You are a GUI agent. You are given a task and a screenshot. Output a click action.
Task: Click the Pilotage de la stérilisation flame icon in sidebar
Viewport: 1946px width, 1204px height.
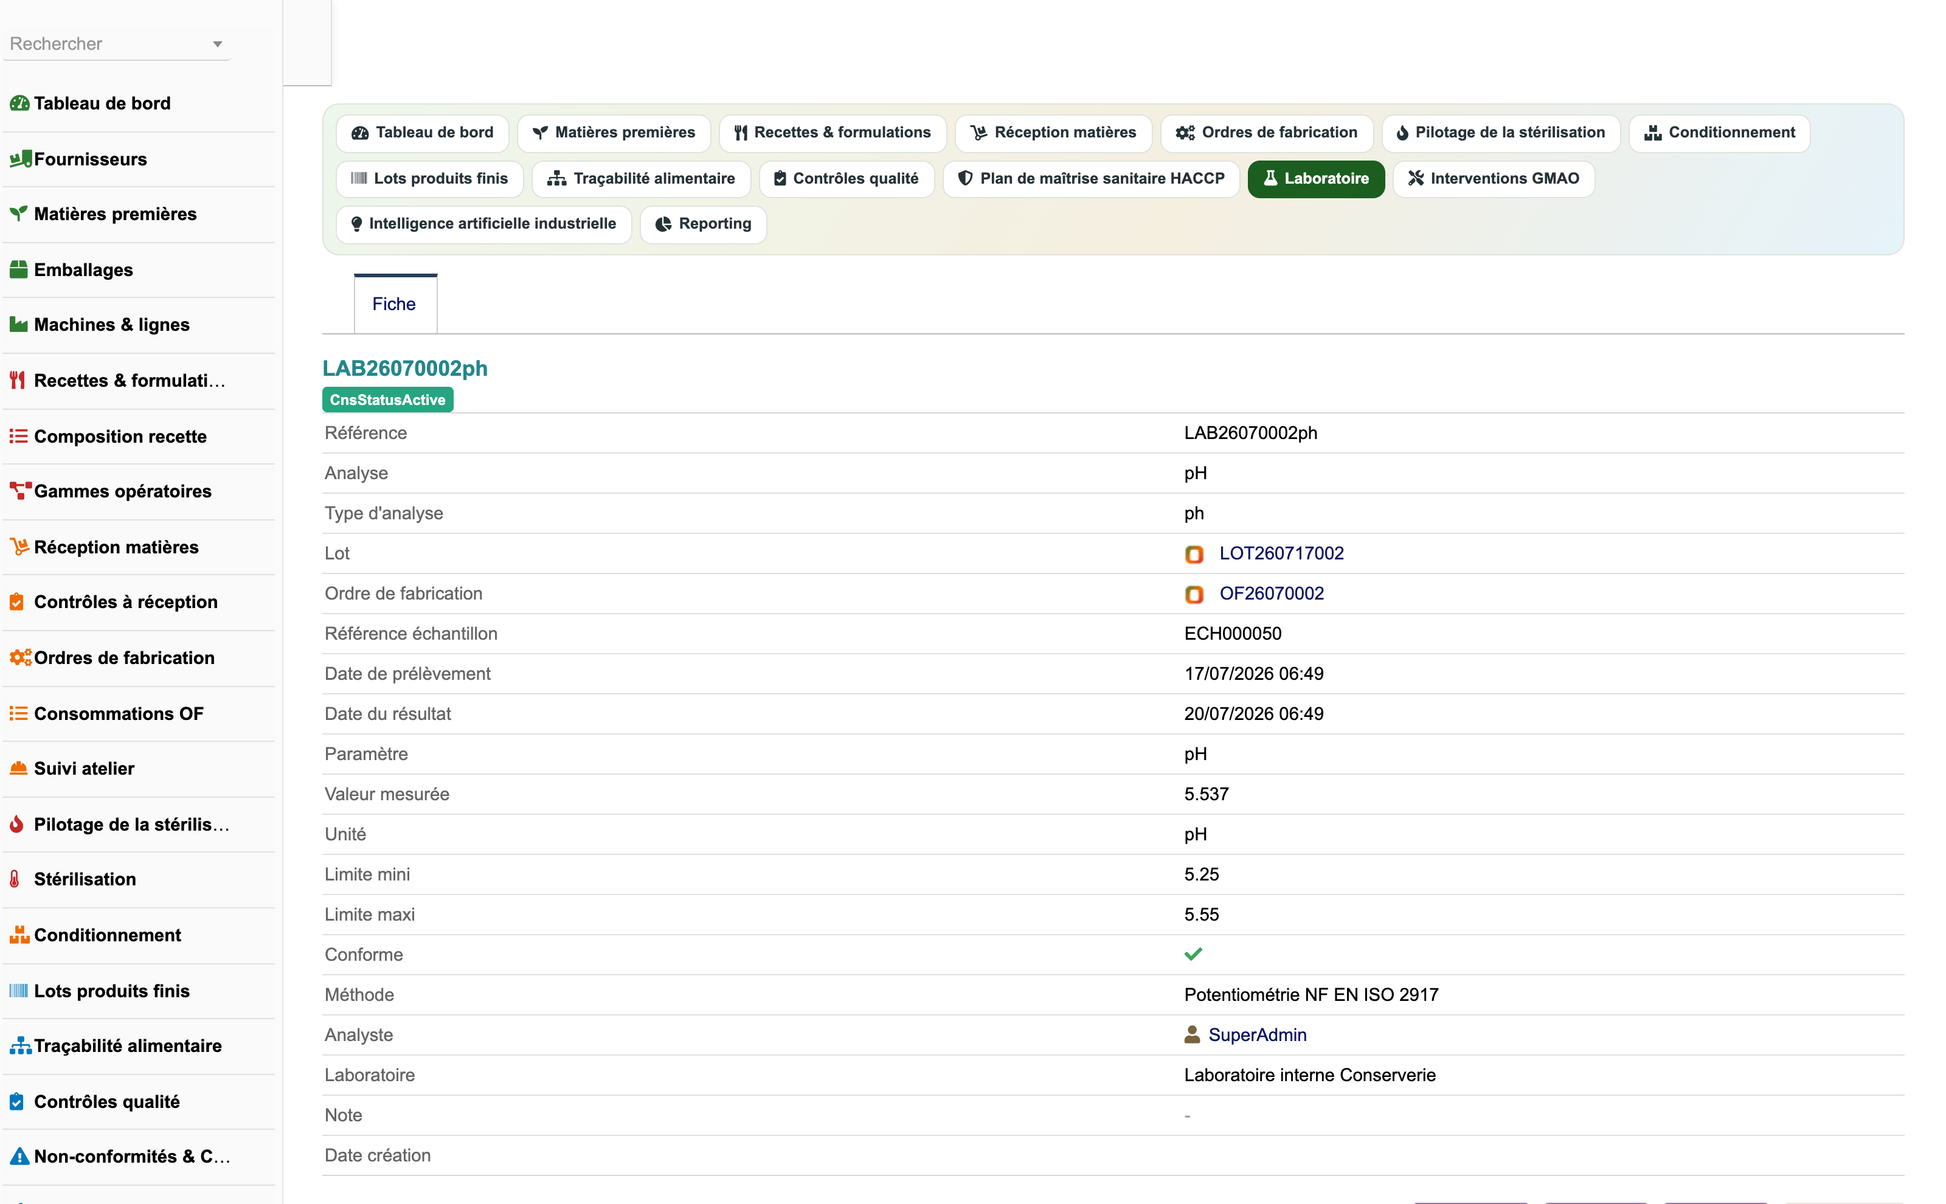[17, 825]
